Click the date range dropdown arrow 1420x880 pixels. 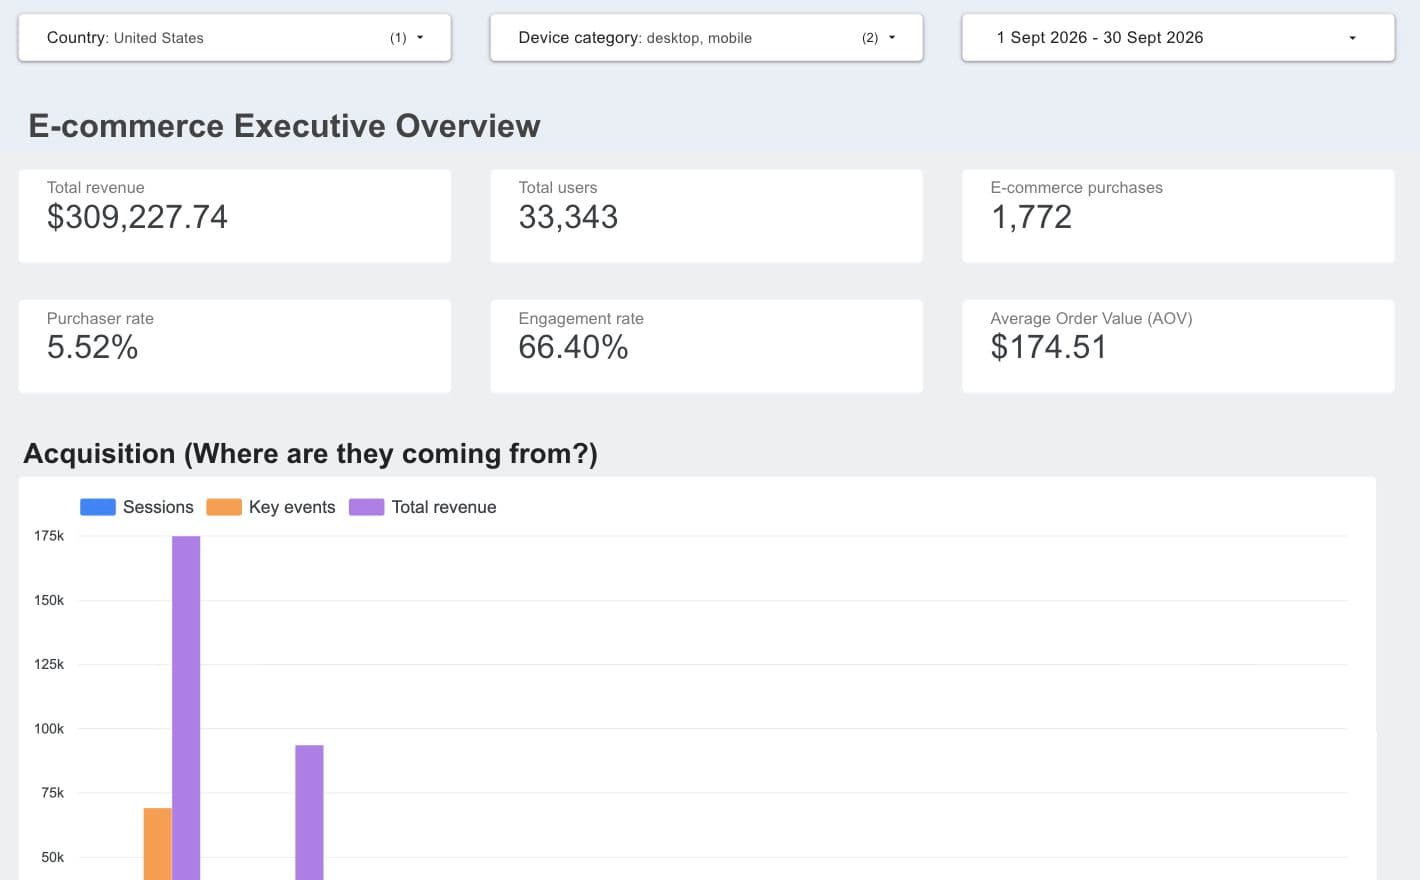(1352, 38)
